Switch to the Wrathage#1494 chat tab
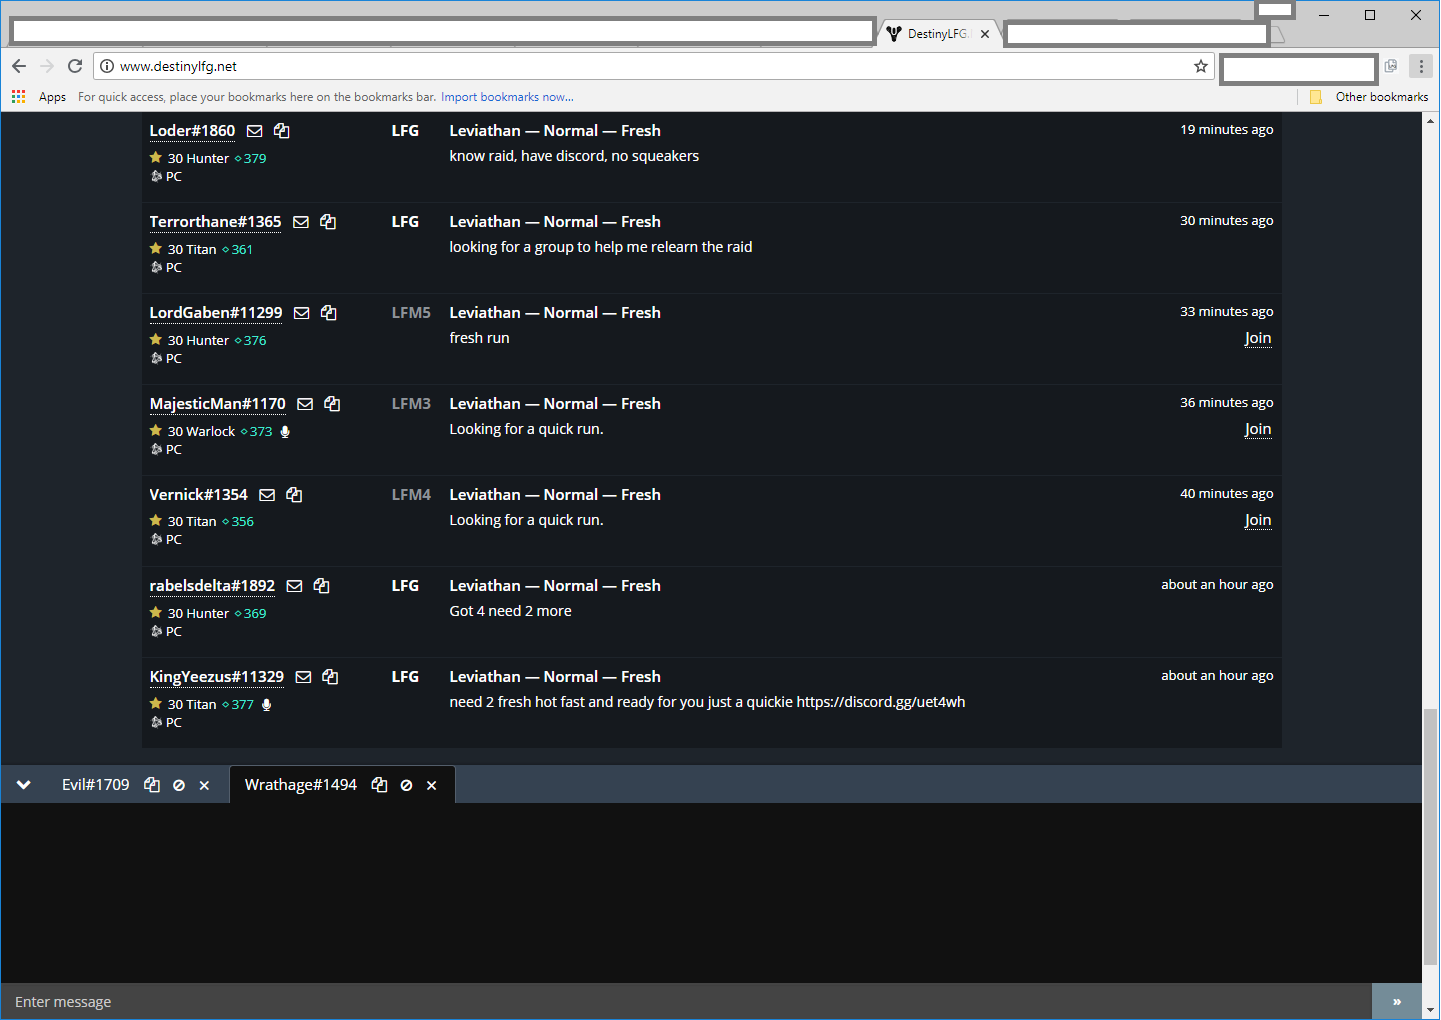Viewport: 1441px width, 1020px height. [301, 785]
